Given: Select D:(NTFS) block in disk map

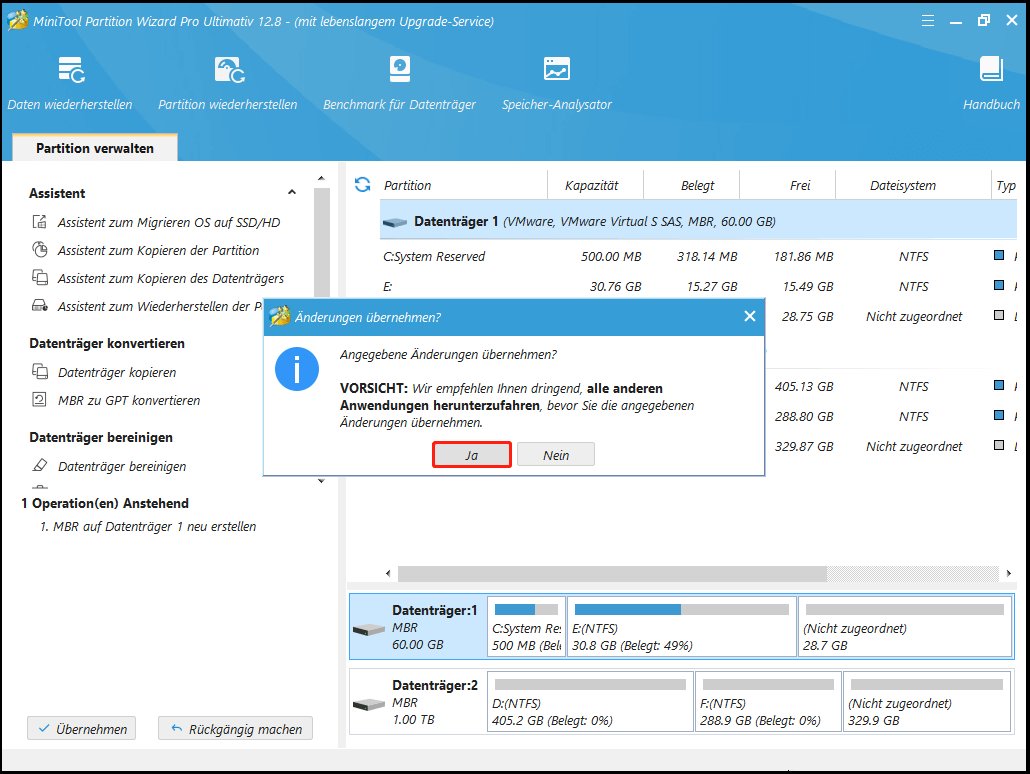Looking at the screenshot, I should click(x=590, y=702).
